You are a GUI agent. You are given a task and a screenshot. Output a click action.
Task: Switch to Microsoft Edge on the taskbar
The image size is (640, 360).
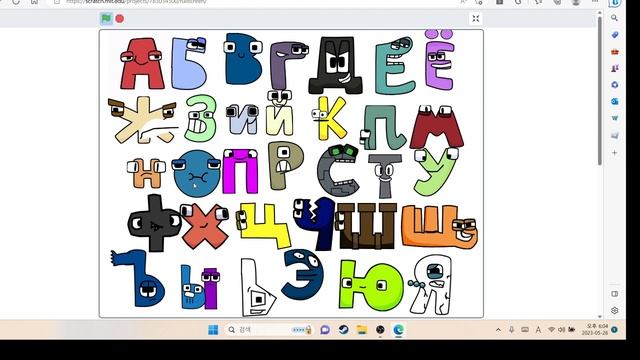pos(398,329)
